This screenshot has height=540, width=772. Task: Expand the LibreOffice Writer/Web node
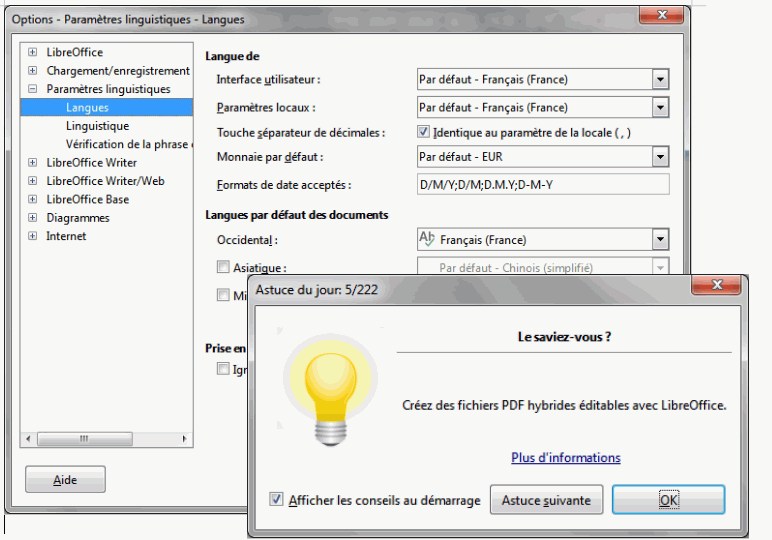click(32, 181)
